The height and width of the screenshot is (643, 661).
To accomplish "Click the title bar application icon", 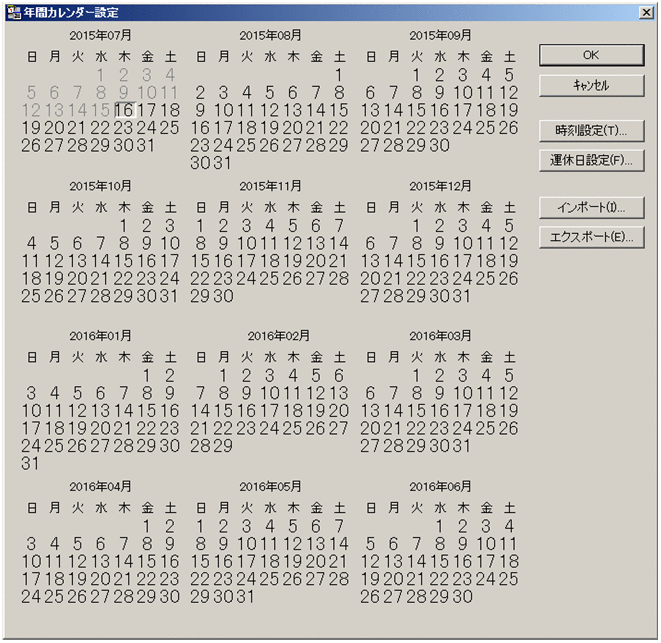I will tap(13, 13).
